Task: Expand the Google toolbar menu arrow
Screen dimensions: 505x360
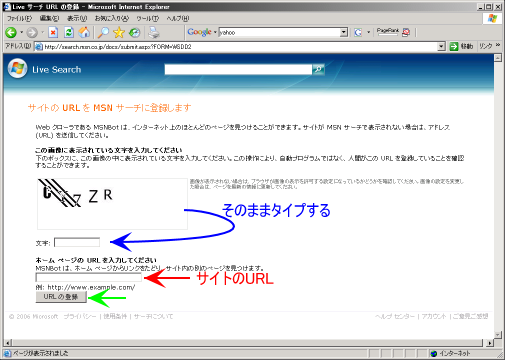Action: point(215,32)
